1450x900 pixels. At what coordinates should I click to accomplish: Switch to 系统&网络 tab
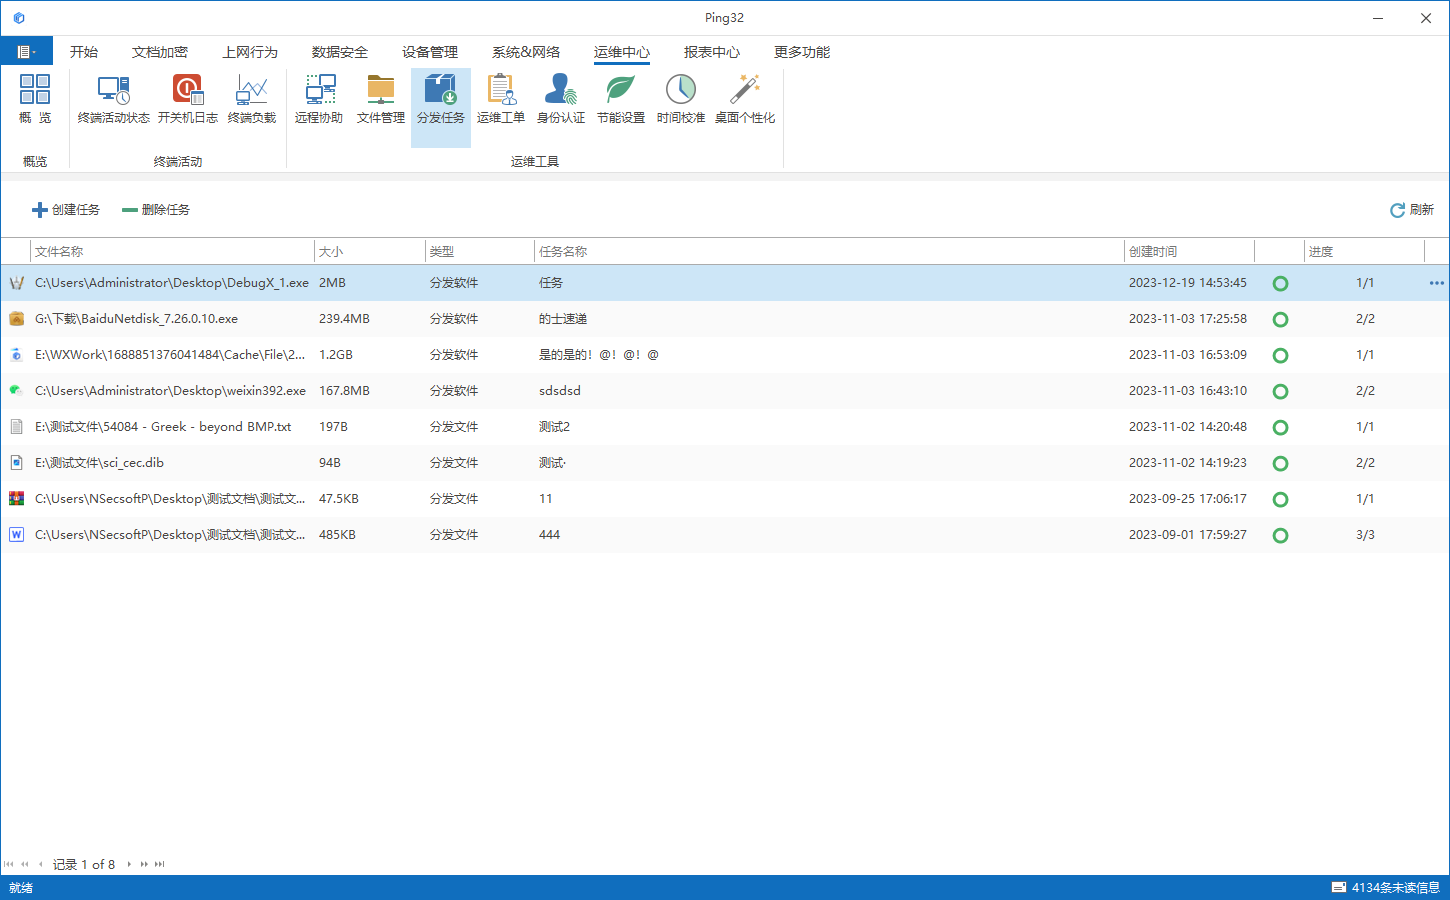click(526, 52)
